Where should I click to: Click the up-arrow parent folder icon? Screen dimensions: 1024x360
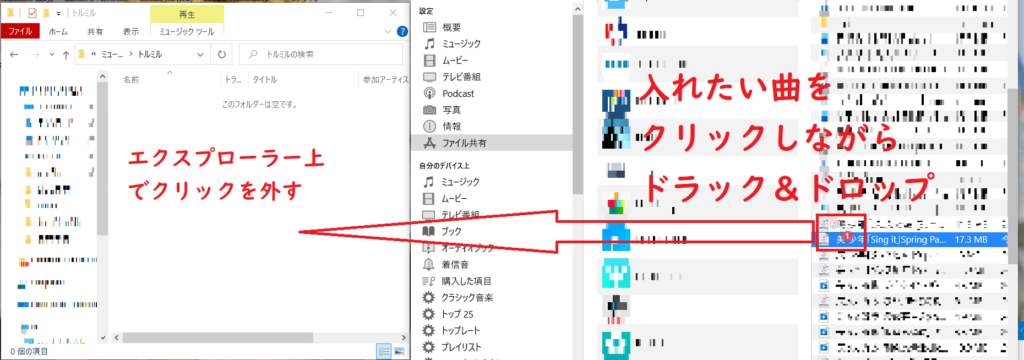click(65, 55)
